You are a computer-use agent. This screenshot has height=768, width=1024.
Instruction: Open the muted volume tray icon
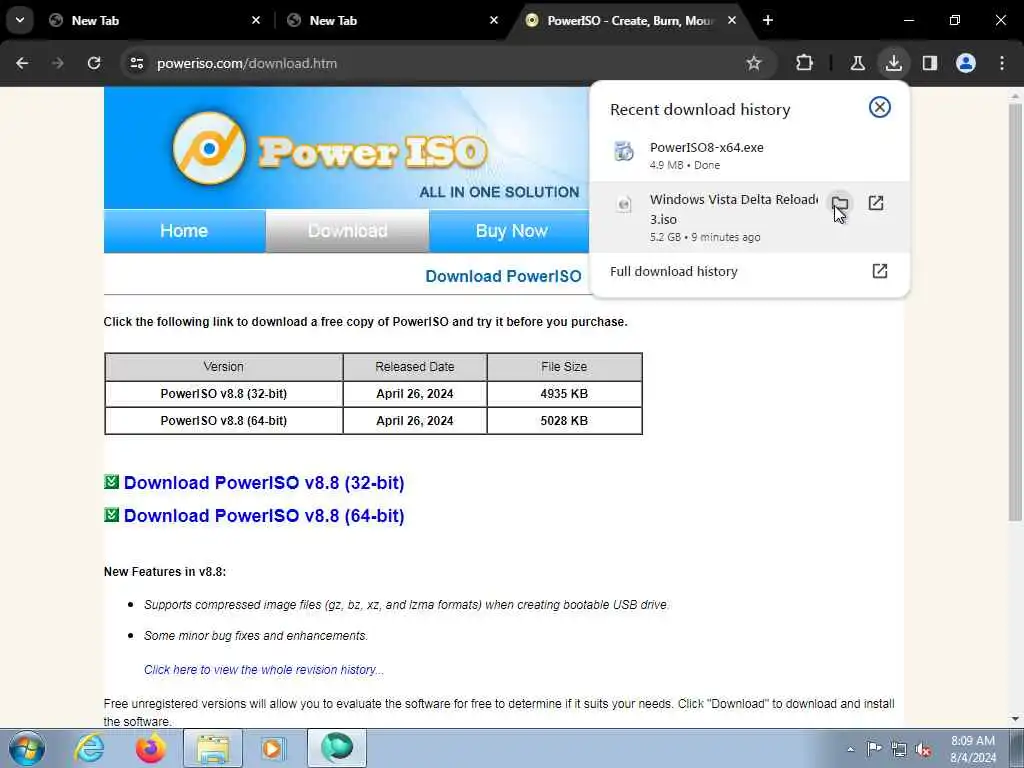(923, 749)
